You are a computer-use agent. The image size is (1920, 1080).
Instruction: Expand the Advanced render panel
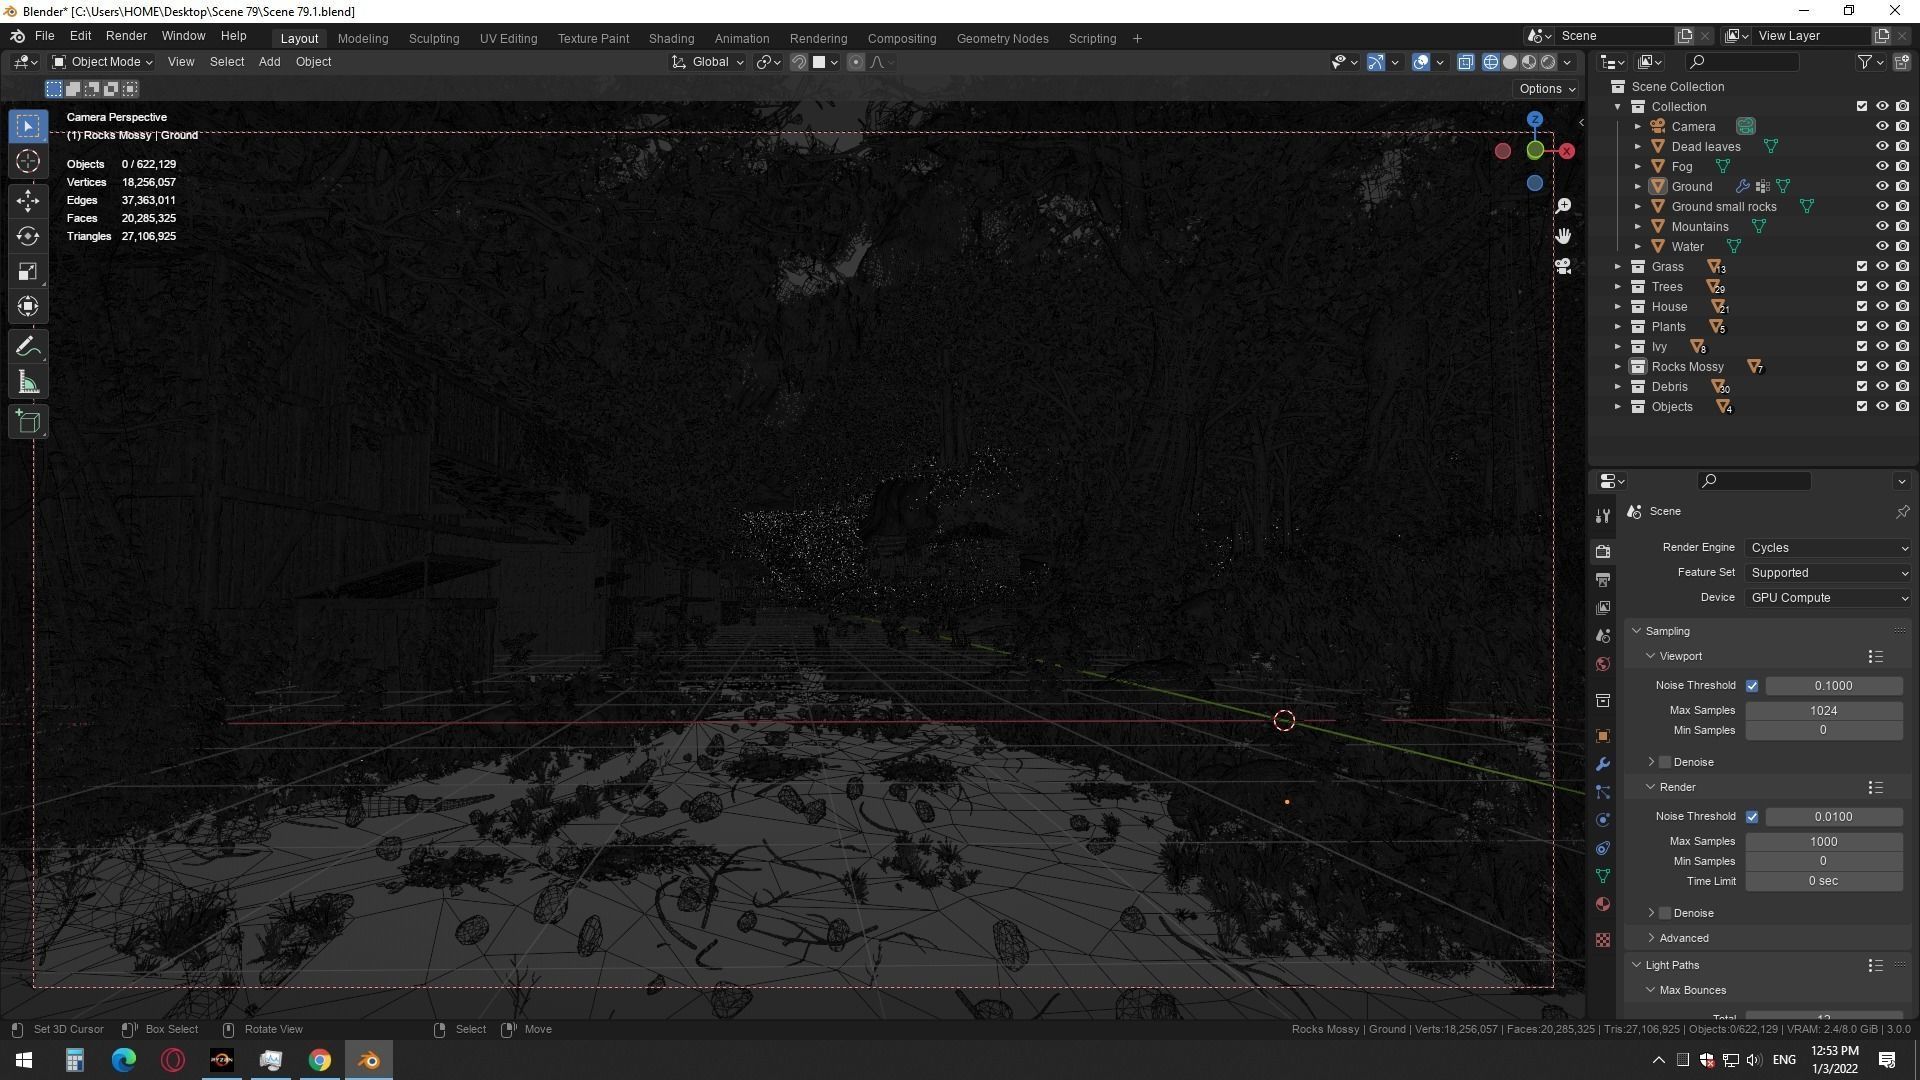1684,938
